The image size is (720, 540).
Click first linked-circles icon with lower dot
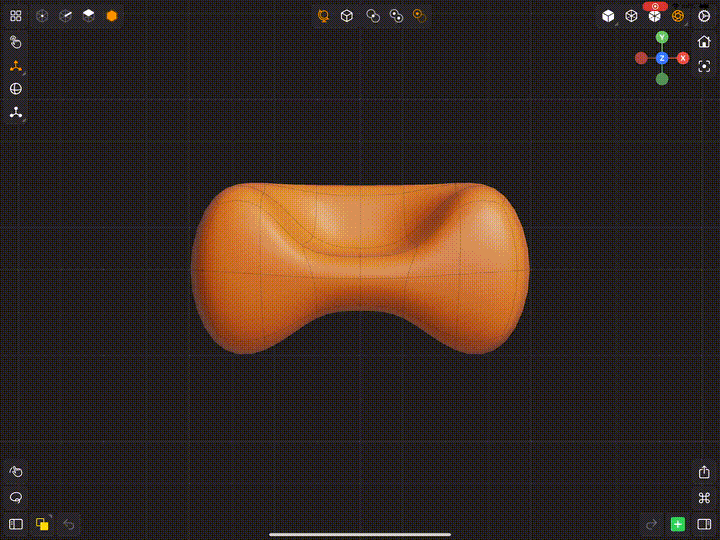click(x=373, y=16)
